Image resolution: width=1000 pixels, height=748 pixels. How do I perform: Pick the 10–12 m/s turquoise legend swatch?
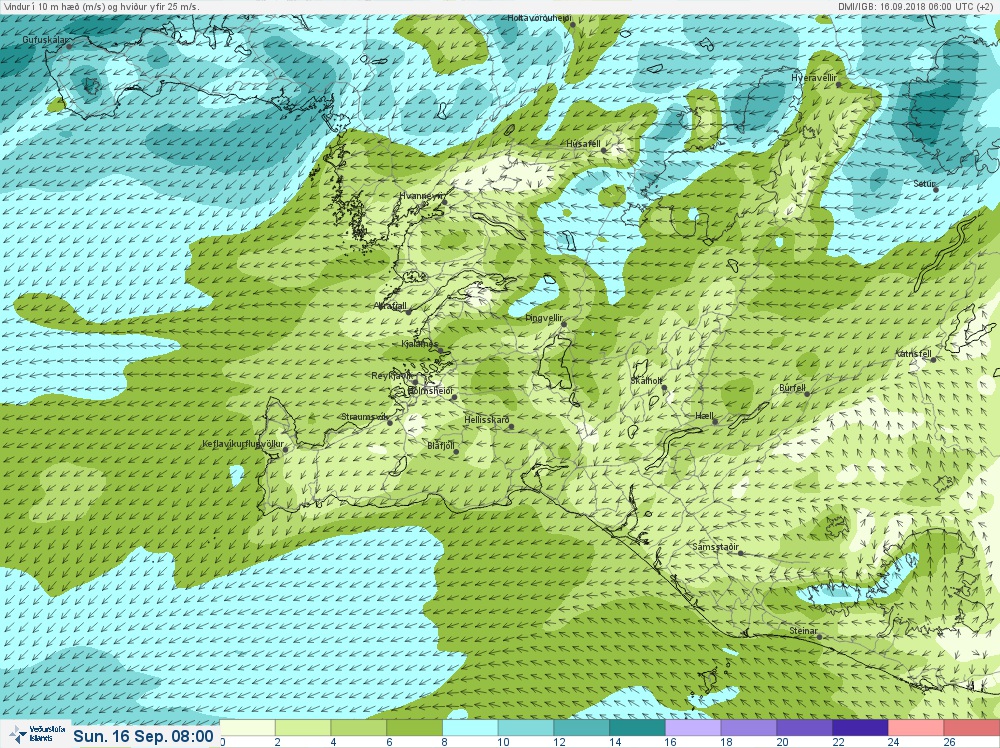coord(526,728)
